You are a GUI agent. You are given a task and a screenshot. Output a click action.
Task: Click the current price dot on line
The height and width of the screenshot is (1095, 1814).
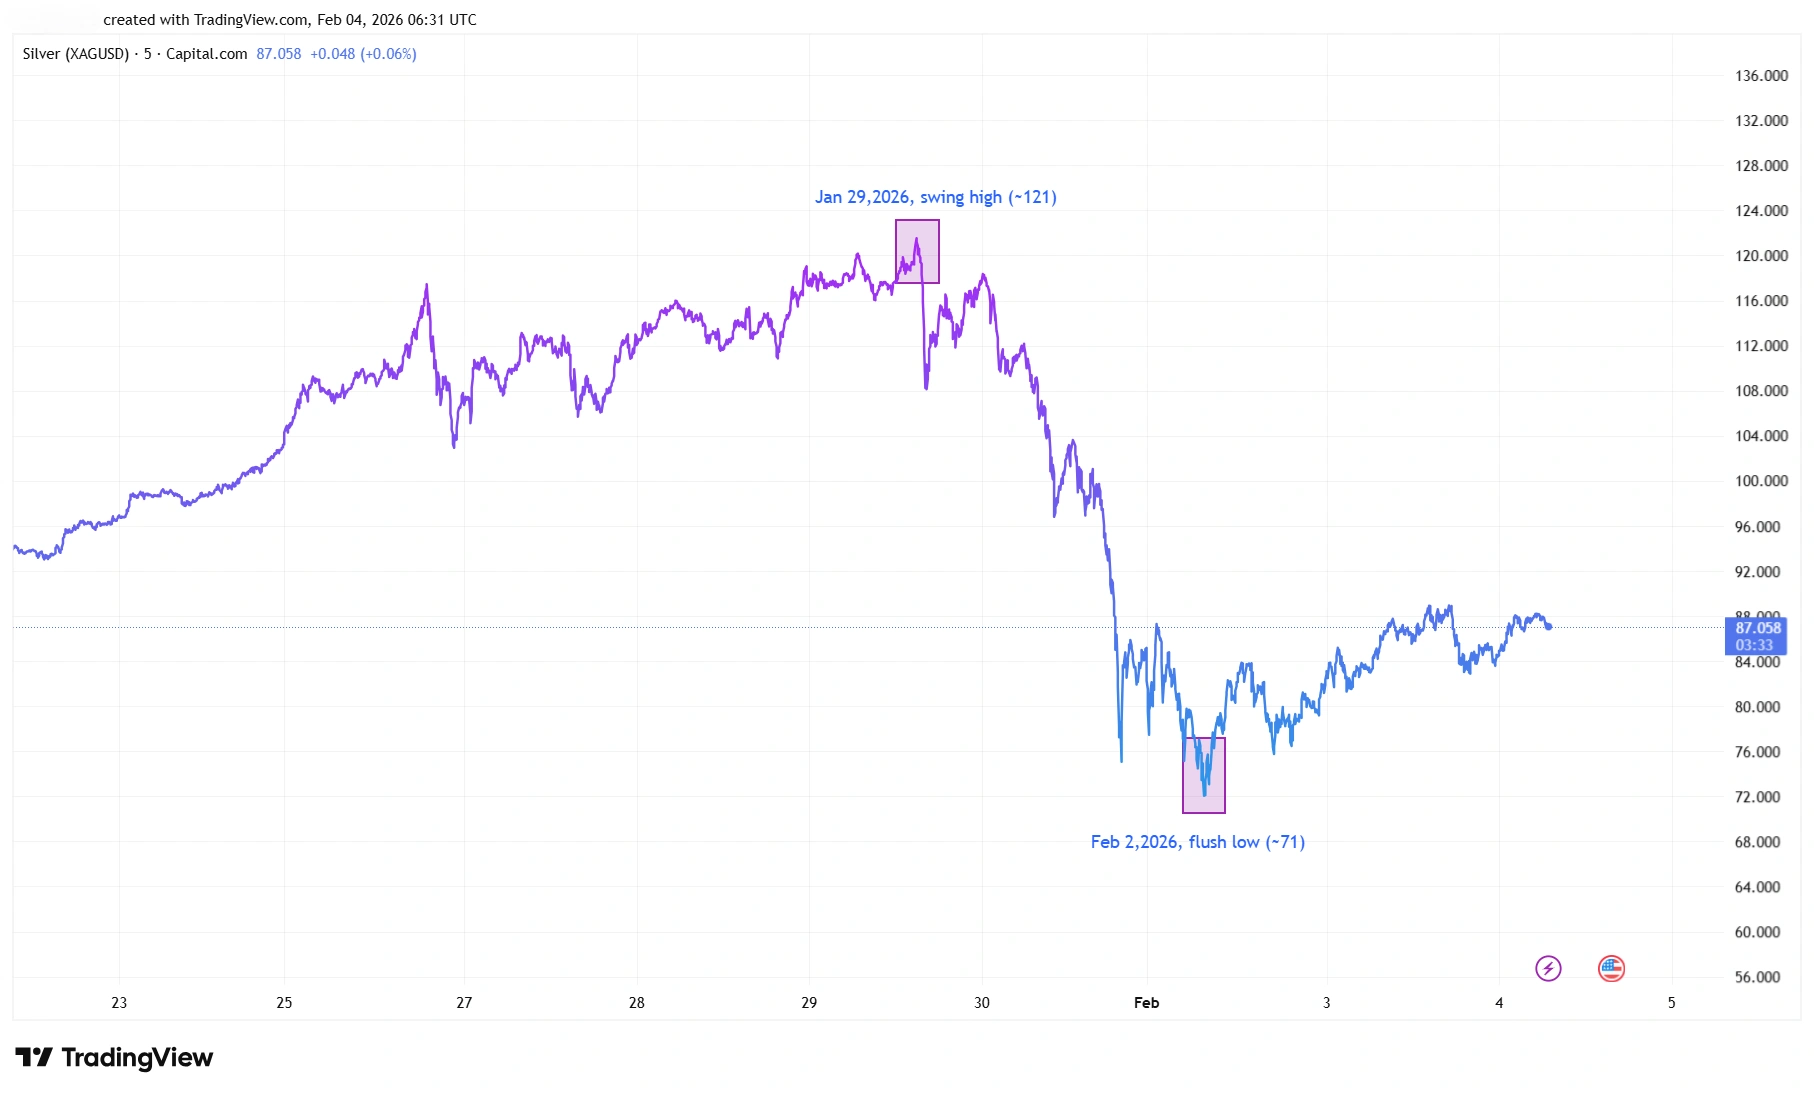[x=1549, y=627]
